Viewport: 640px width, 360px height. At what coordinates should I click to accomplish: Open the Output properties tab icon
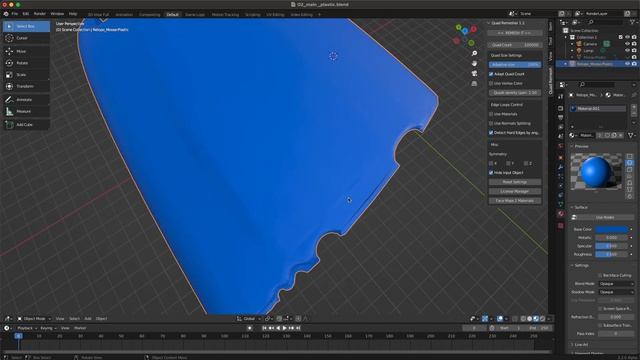click(x=561, y=118)
